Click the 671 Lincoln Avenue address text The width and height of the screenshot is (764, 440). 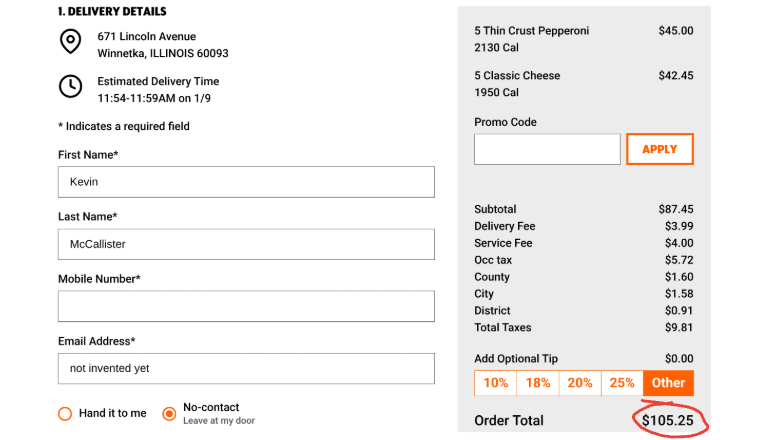(146, 37)
